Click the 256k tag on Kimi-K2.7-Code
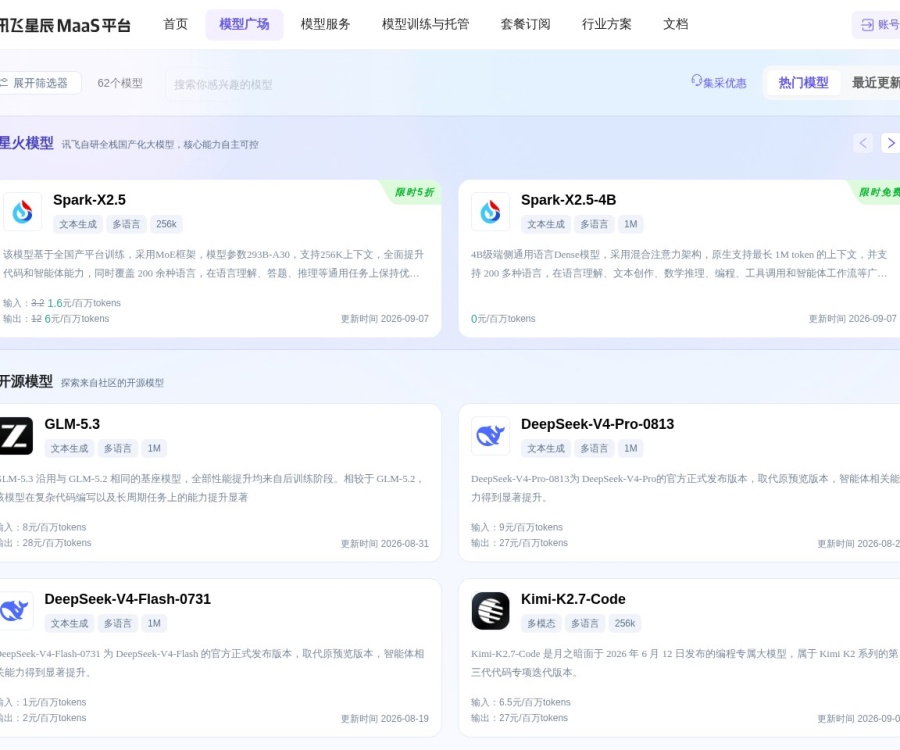 click(x=624, y=623)
